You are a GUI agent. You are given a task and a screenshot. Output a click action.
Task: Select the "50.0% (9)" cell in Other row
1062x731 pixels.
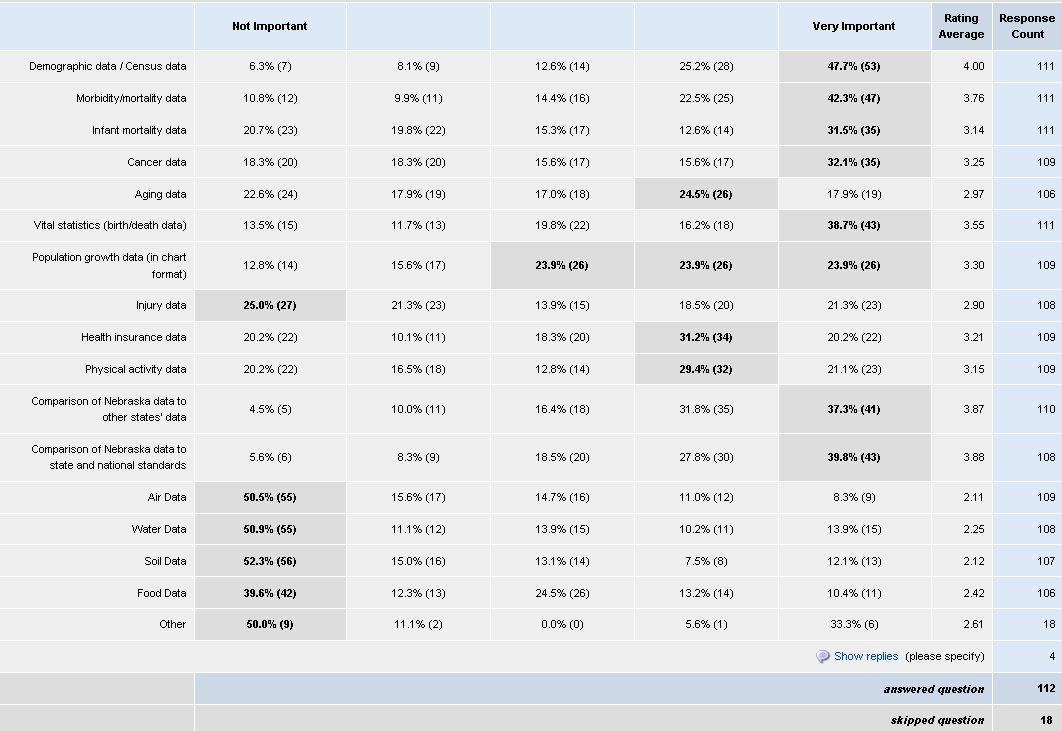(270, 624)
